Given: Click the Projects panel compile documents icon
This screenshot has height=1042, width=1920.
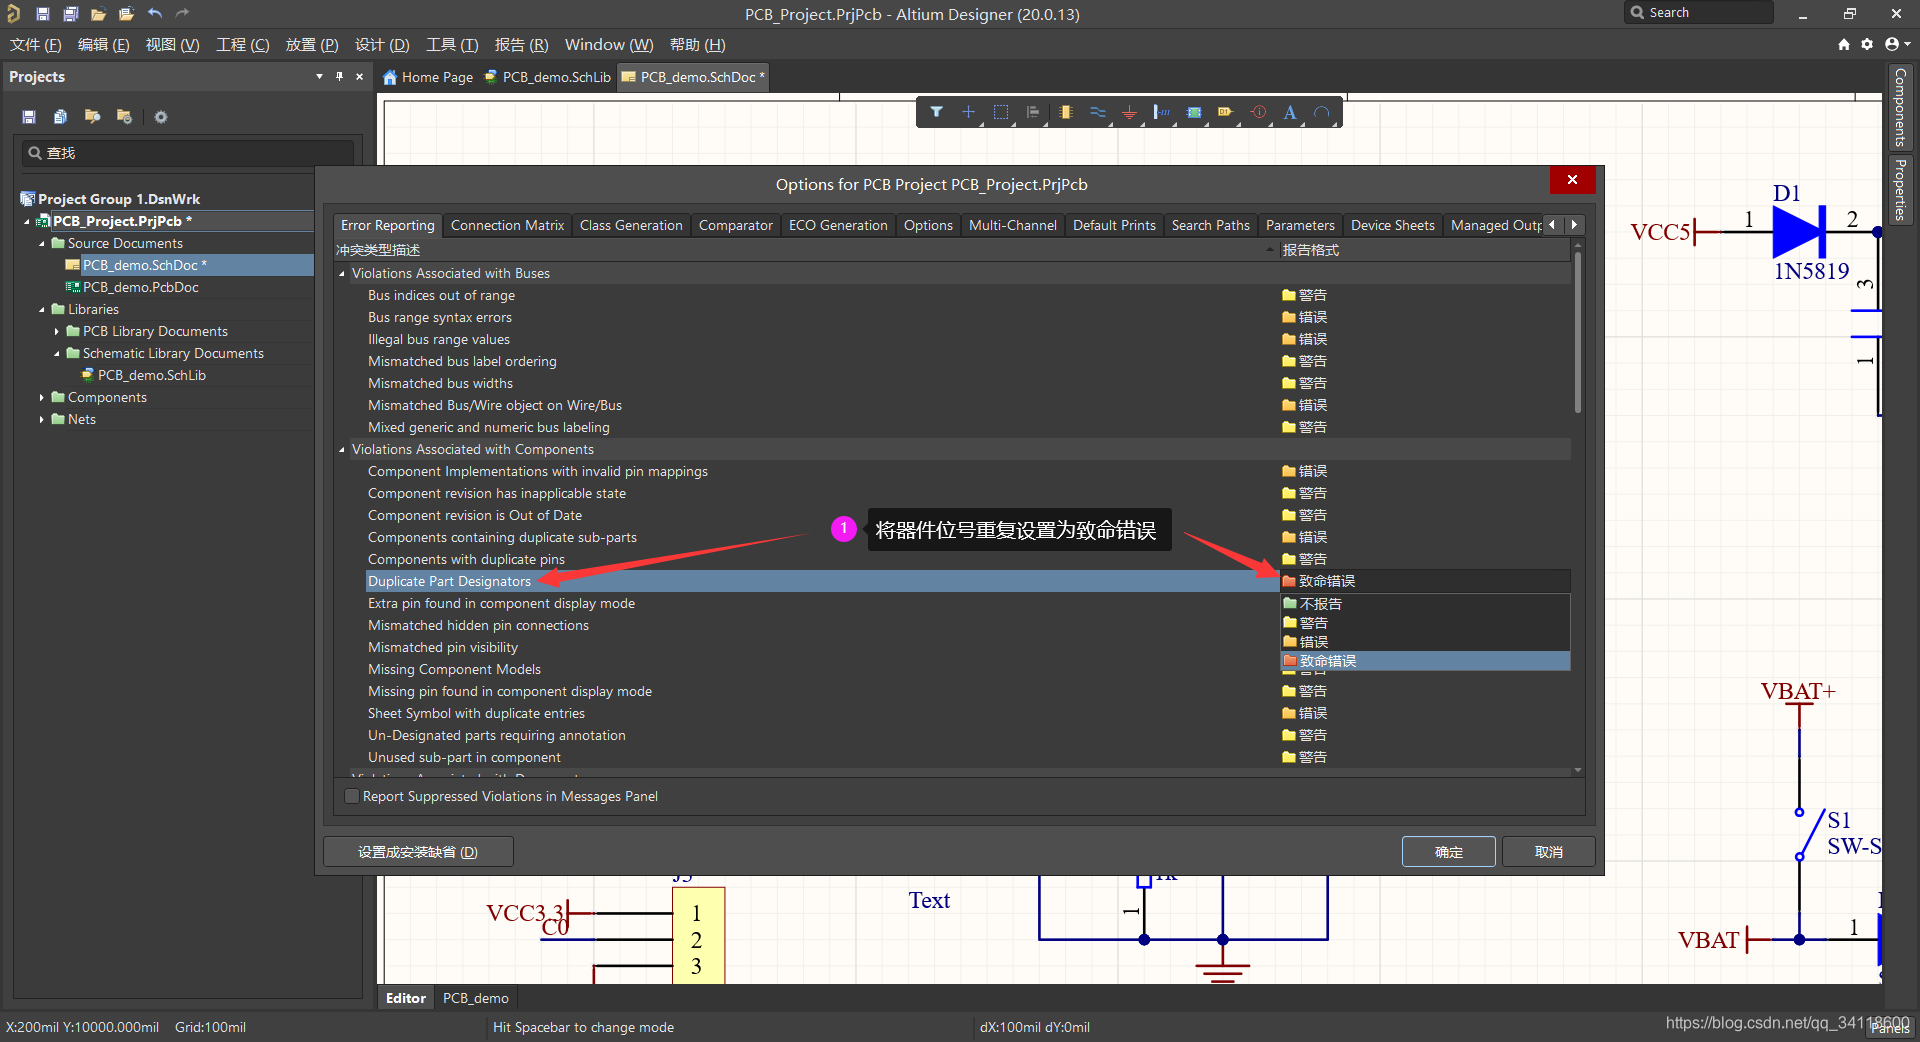Looking at the screenshot, I should 61,117.
